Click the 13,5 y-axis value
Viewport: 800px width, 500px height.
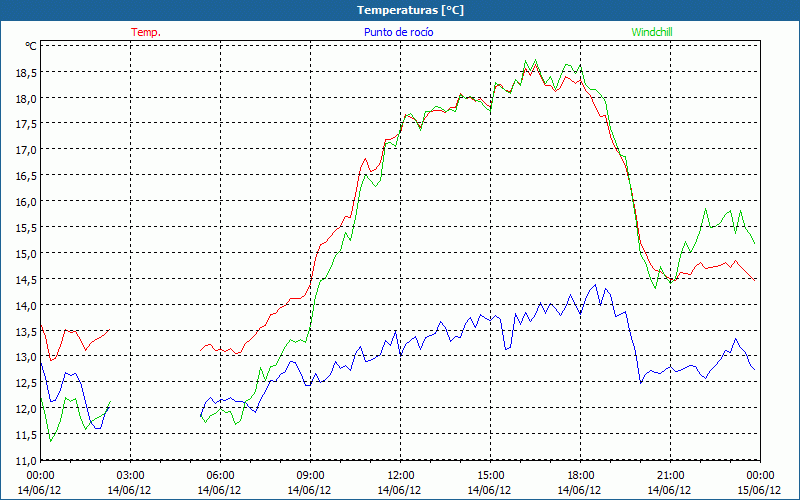[26, 332]
